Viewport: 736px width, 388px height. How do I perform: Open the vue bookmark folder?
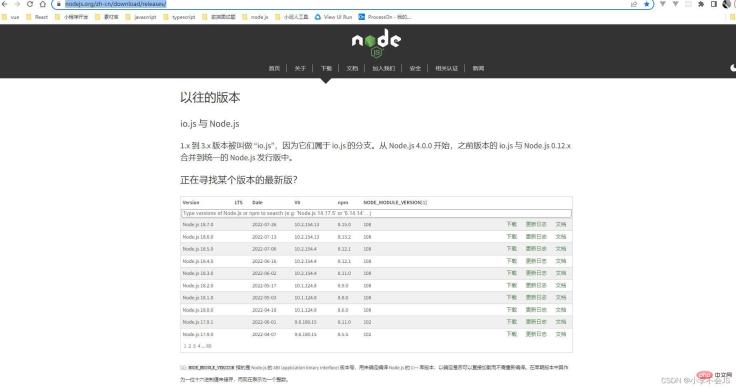pos(11,17)
